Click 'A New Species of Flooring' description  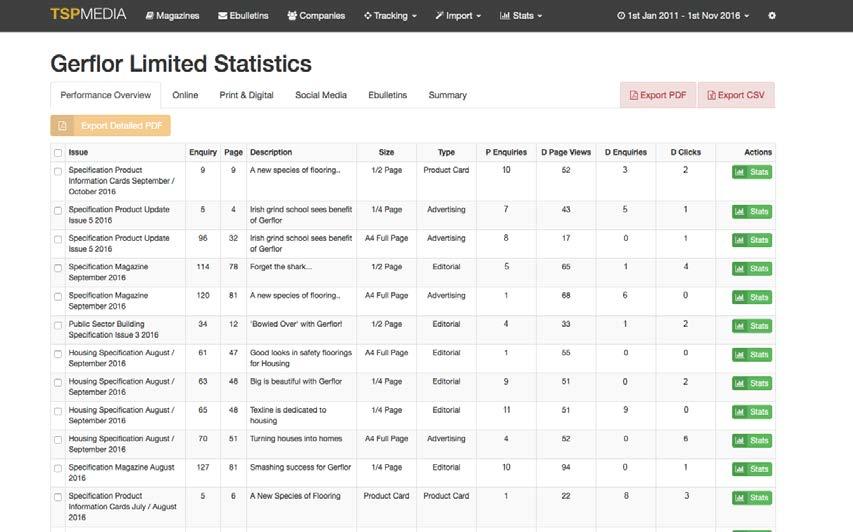tap(295, 496)
